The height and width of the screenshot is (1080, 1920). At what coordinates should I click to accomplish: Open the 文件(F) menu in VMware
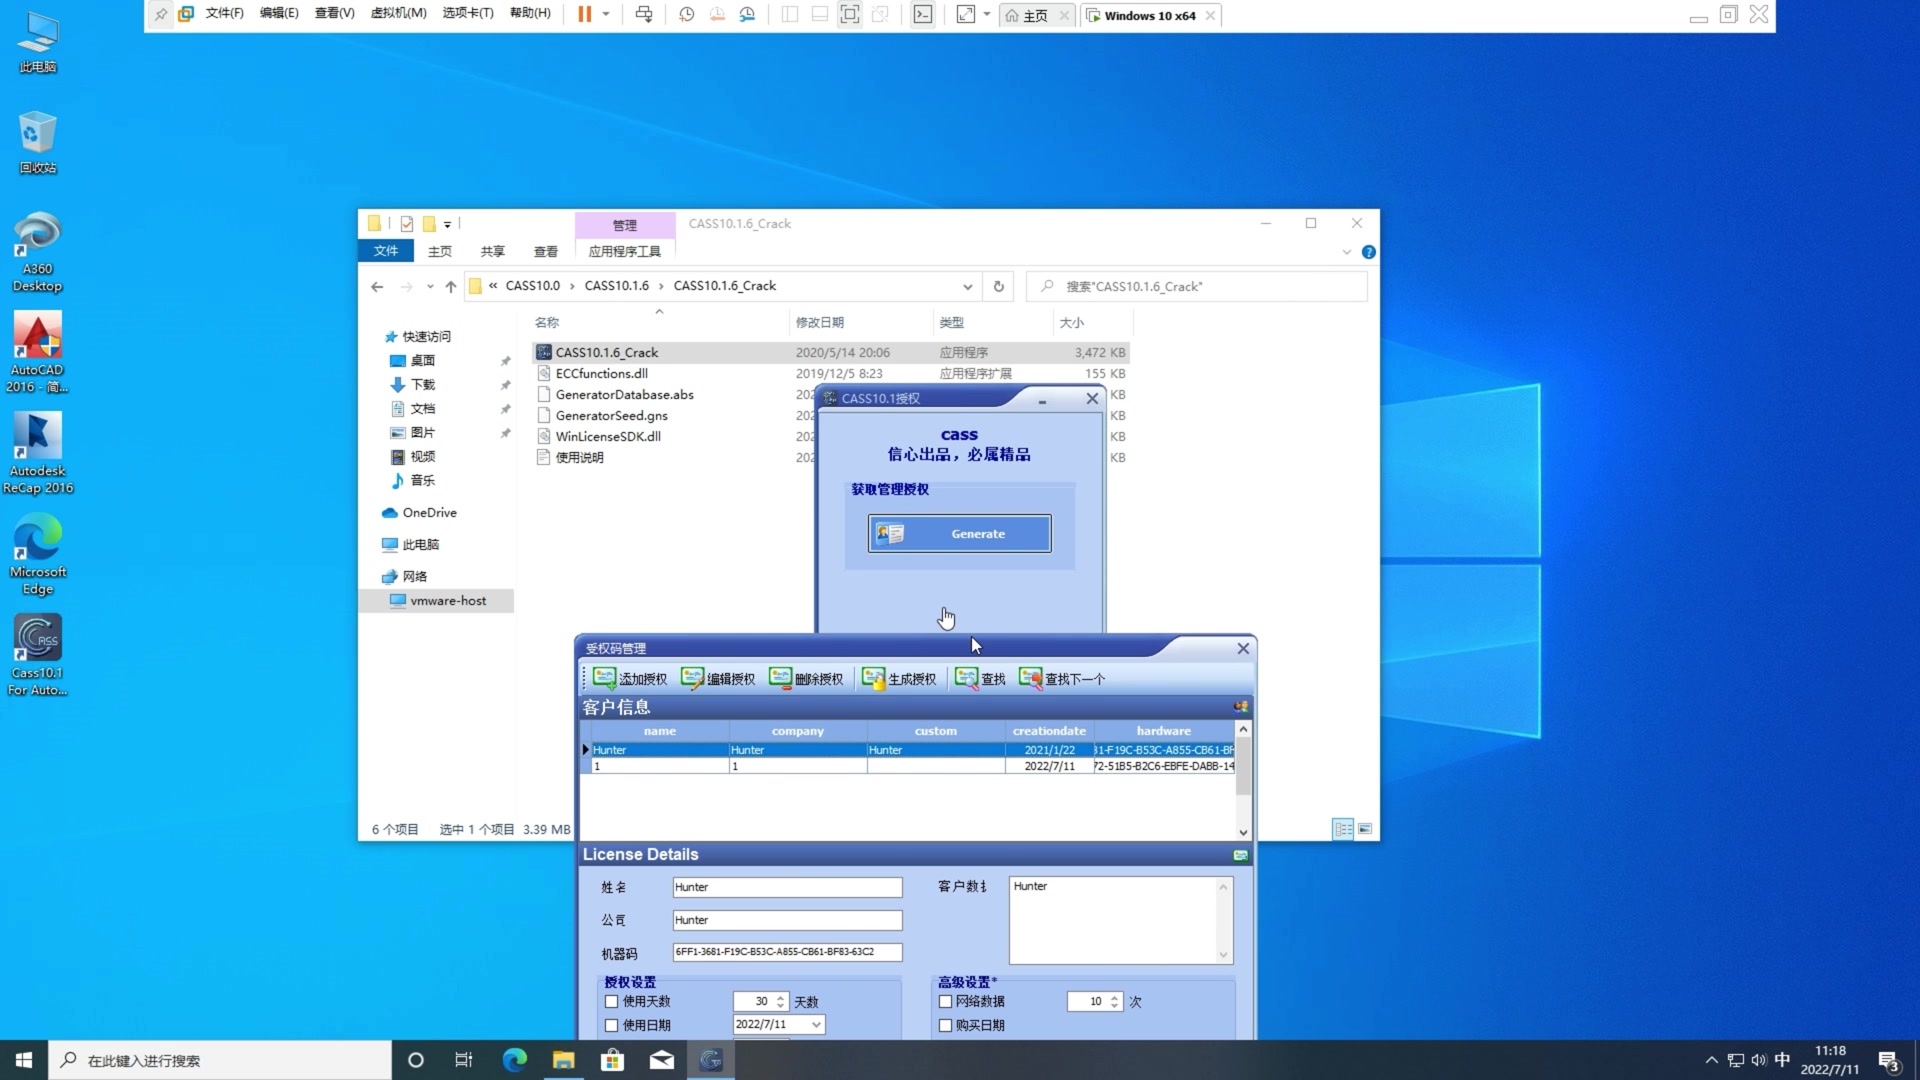coord(224,14)
